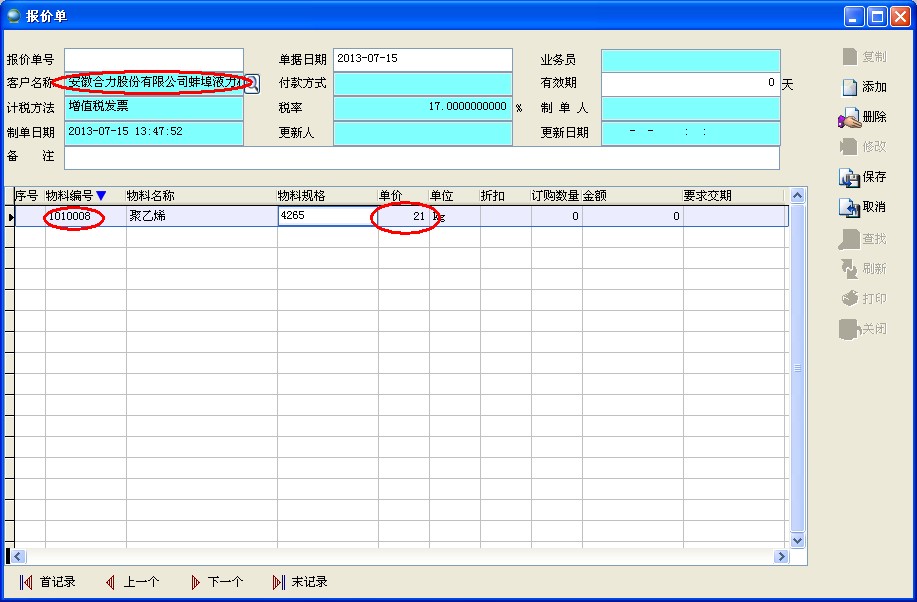Viewport: 917px width, 602px height.
Task: Select the 聚乙烯 material name cell
Action: click(200, 216)
